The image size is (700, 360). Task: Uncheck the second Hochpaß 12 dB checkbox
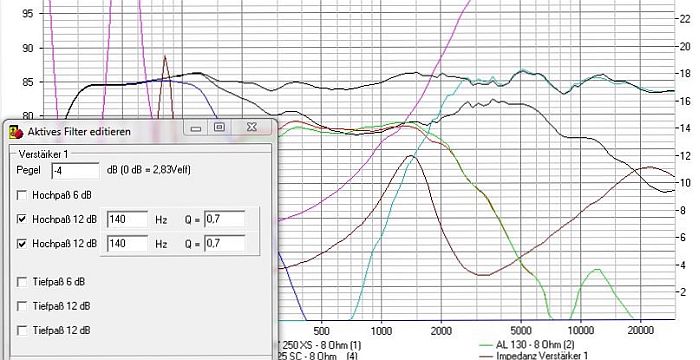(x=21, y=243)
